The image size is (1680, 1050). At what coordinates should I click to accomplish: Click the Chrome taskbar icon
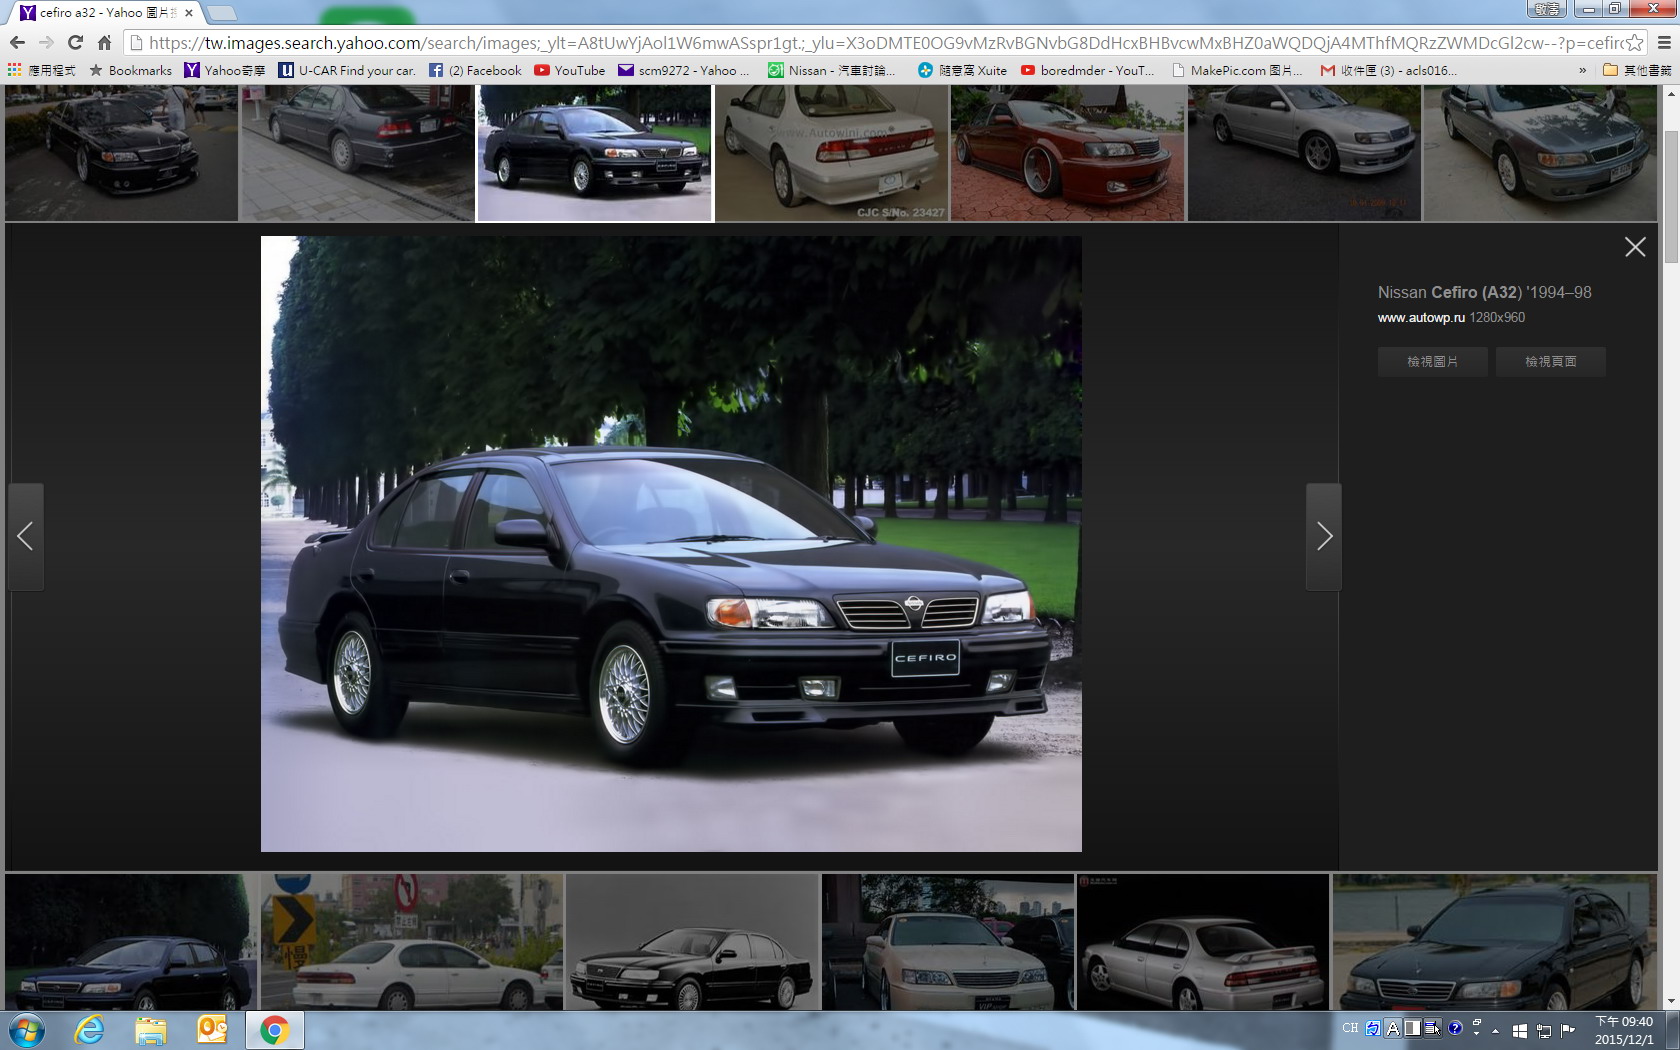(275, 1030)
